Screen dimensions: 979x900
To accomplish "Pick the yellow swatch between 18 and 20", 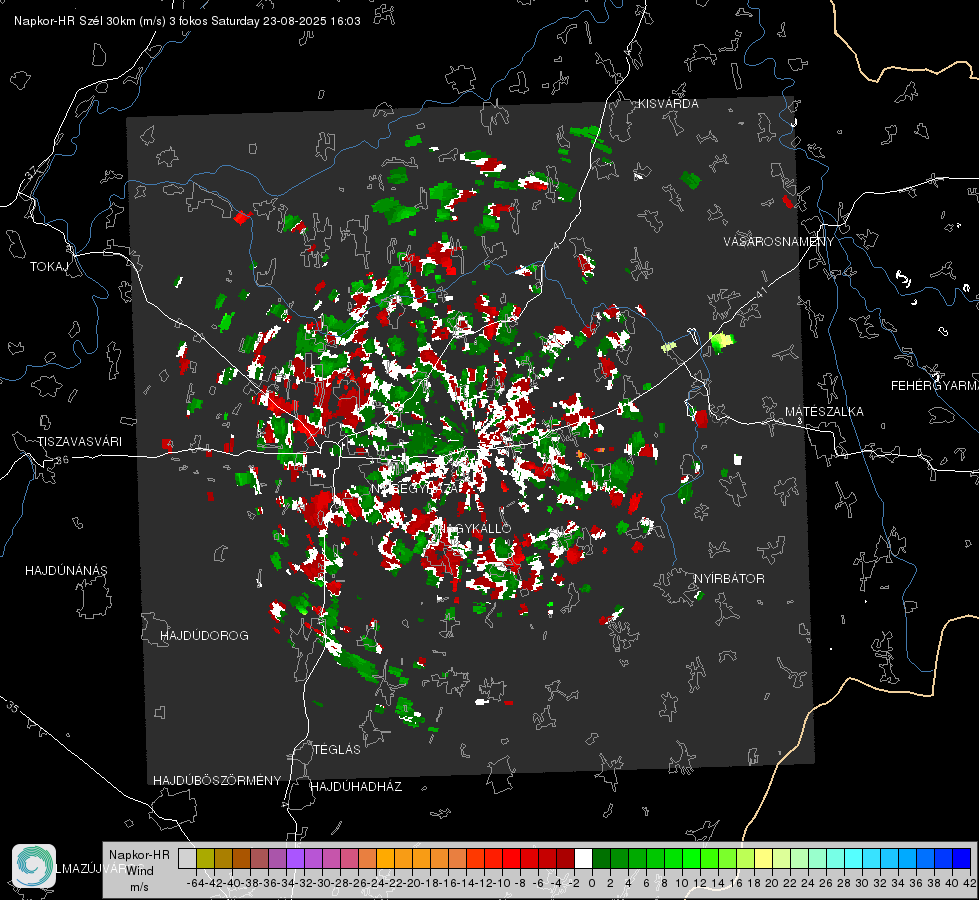I will 764,859.
